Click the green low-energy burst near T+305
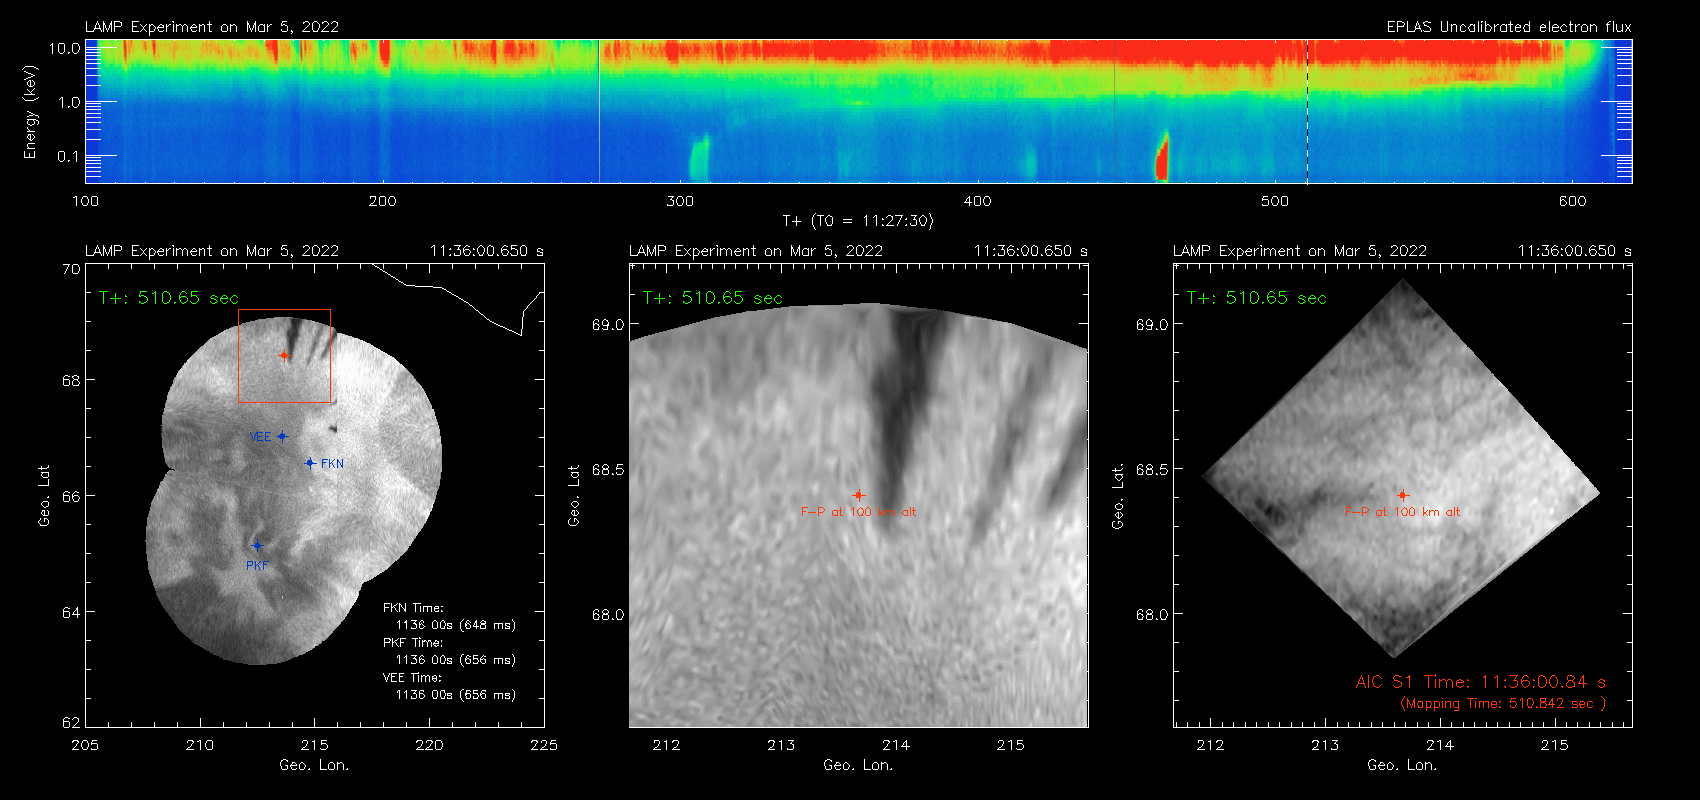 [x=698, y=158]
